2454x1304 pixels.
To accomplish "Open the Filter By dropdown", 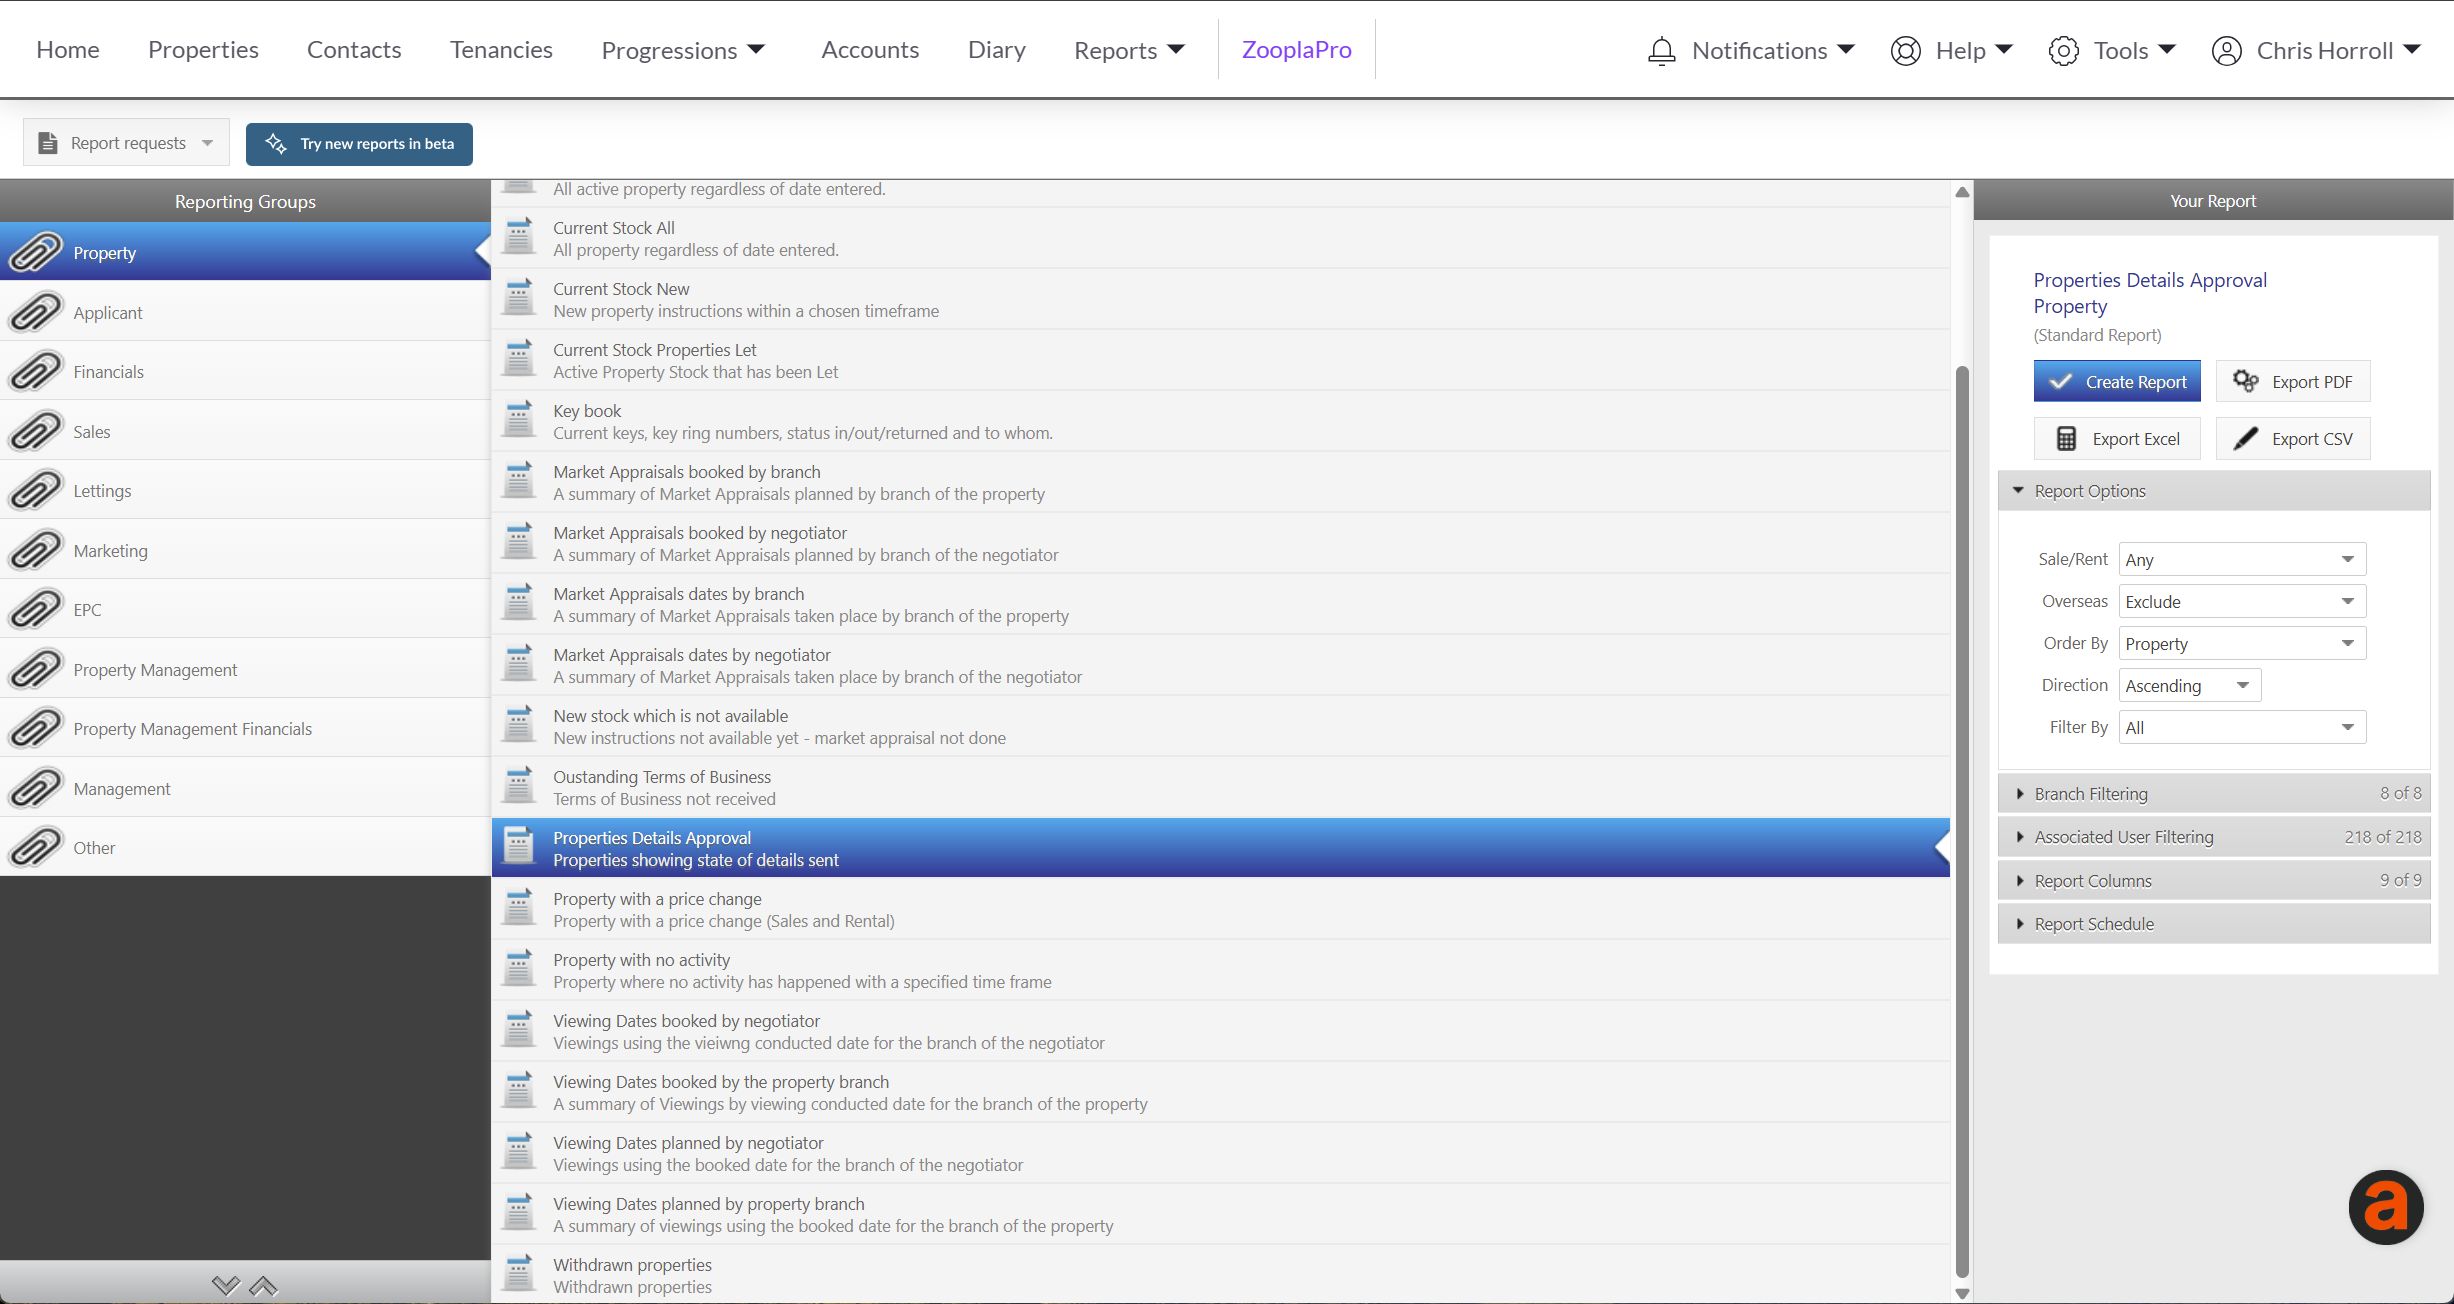I will pyautogui.click(x=2242, y=727).
